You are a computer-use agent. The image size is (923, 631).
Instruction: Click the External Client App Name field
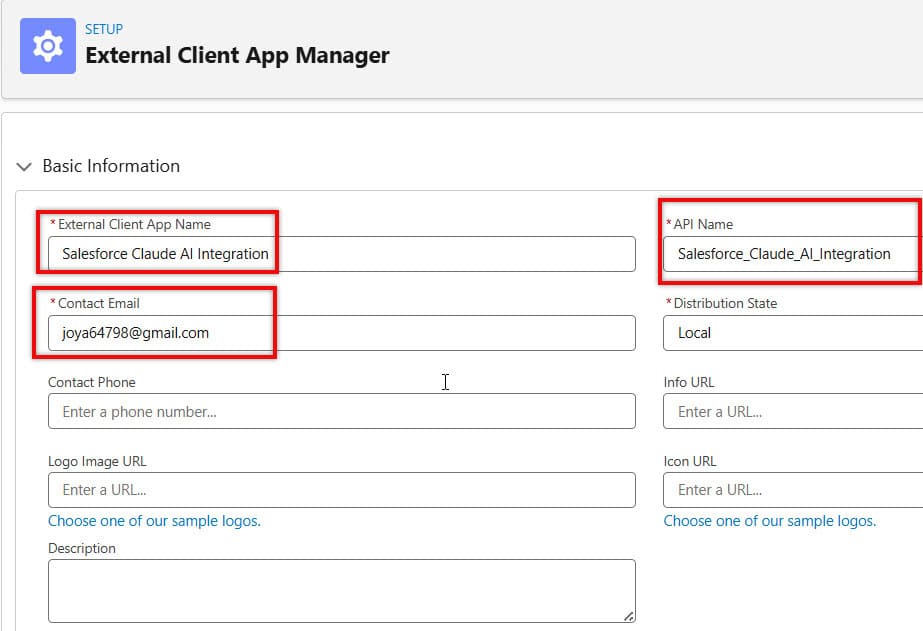pos(341,254)
